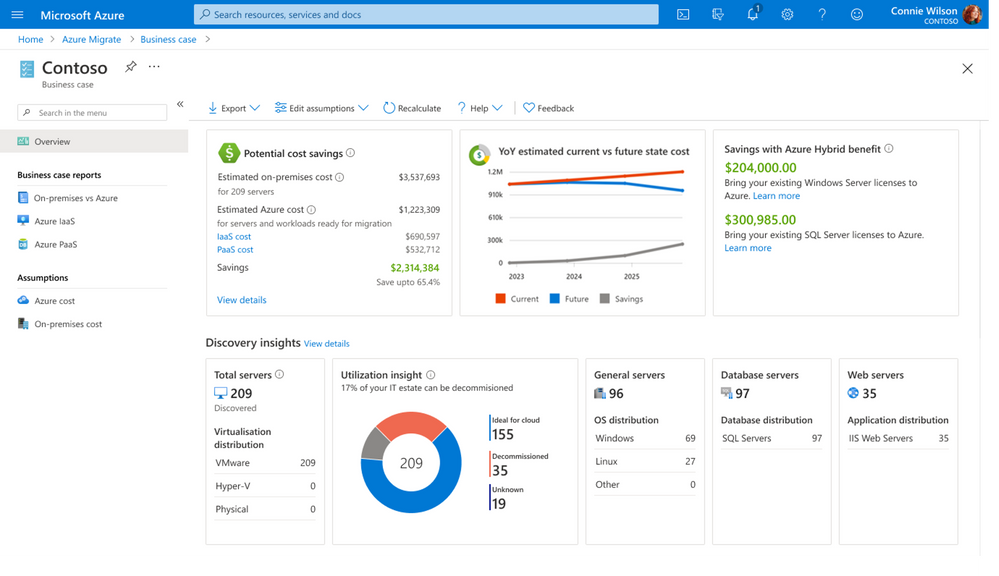Viewport: 999px width, 576px height.
Task: Click the Web servers globe icon
Action: pos(853,392)
